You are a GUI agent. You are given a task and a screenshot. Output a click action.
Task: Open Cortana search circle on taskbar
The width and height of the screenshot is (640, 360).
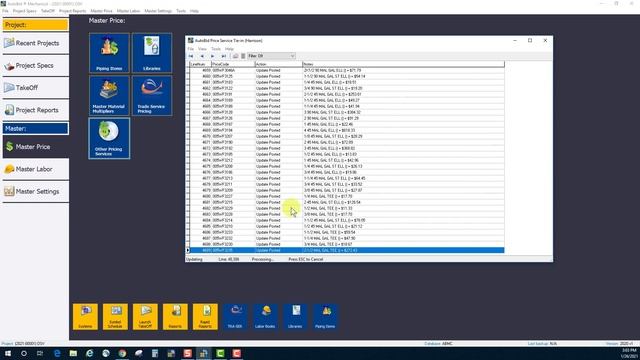24,353
